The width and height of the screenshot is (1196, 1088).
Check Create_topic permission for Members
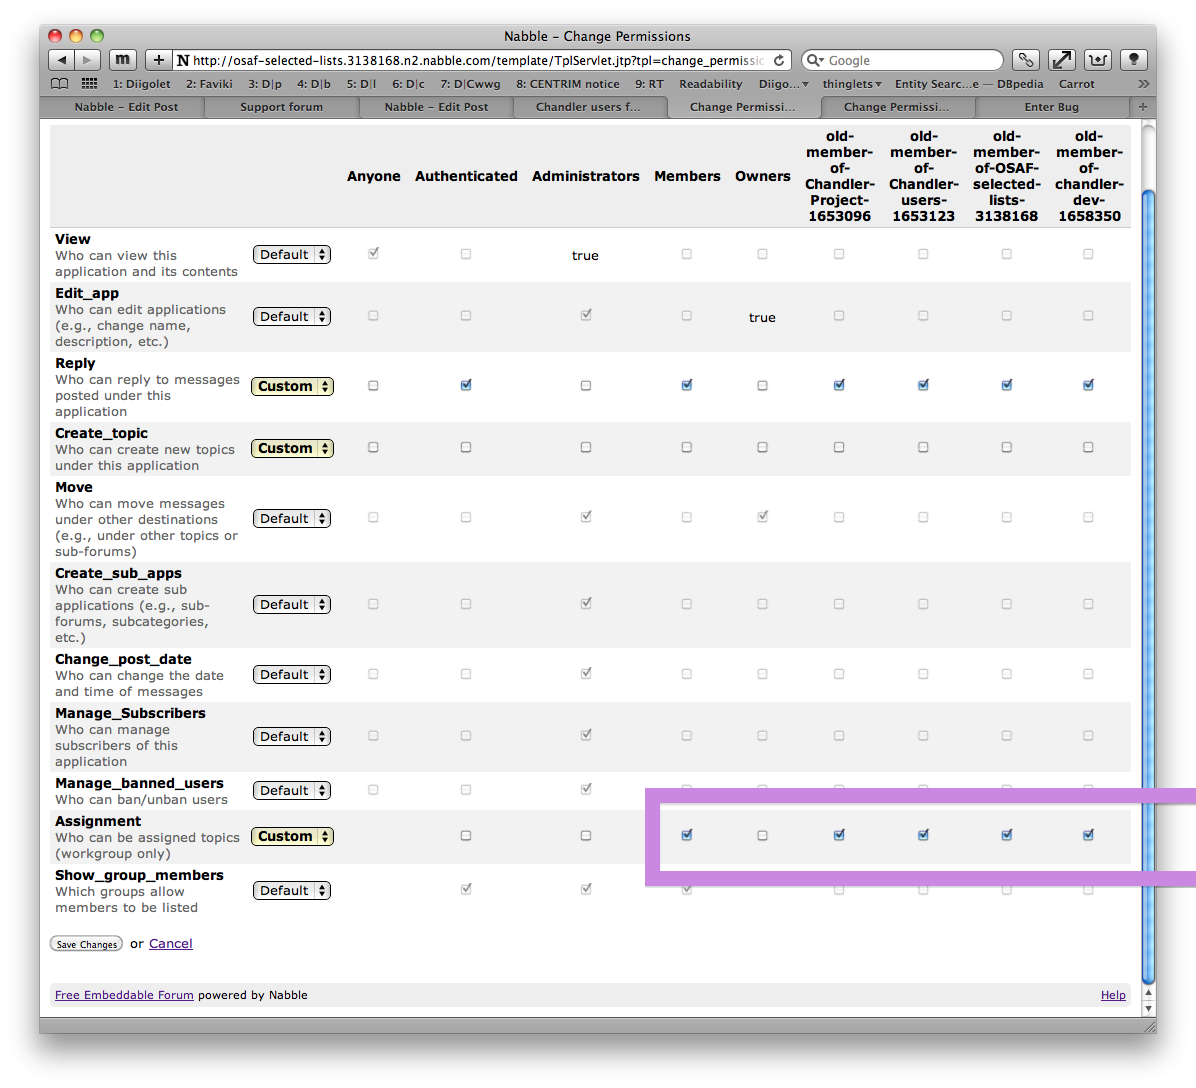[687, 447]
